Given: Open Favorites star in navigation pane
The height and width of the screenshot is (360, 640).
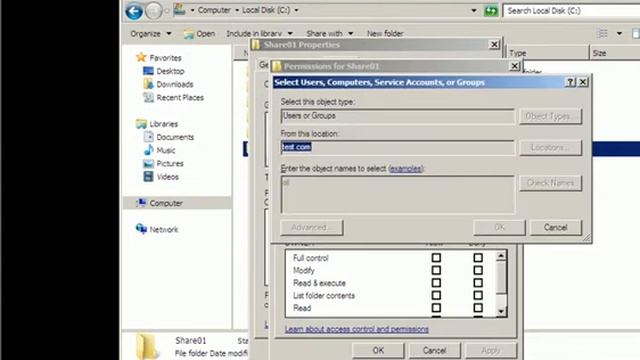Looking at the screenshot, I should click(141, 57).
